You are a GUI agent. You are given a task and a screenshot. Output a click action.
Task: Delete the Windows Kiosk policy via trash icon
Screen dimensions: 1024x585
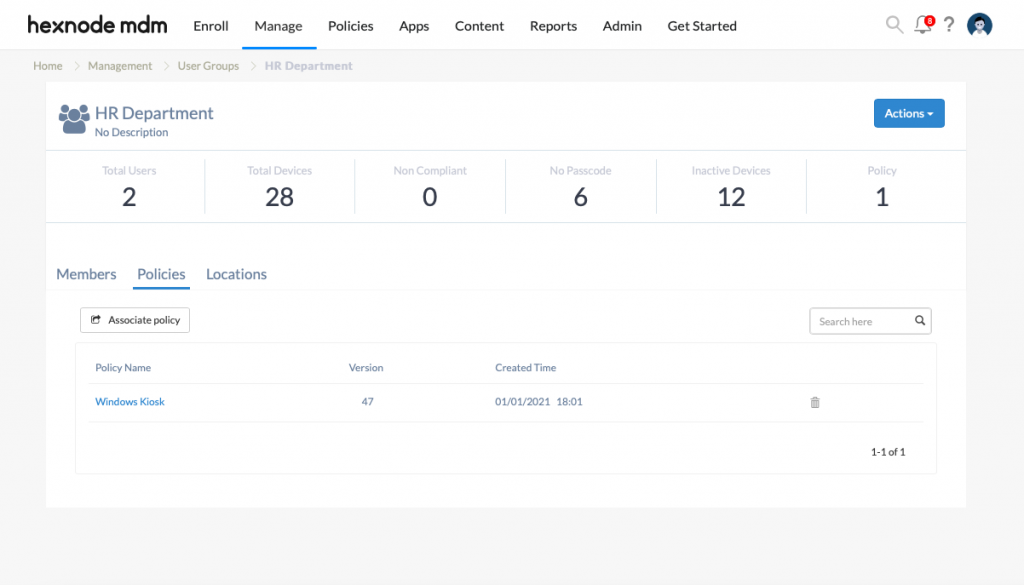tap(815, 402)
